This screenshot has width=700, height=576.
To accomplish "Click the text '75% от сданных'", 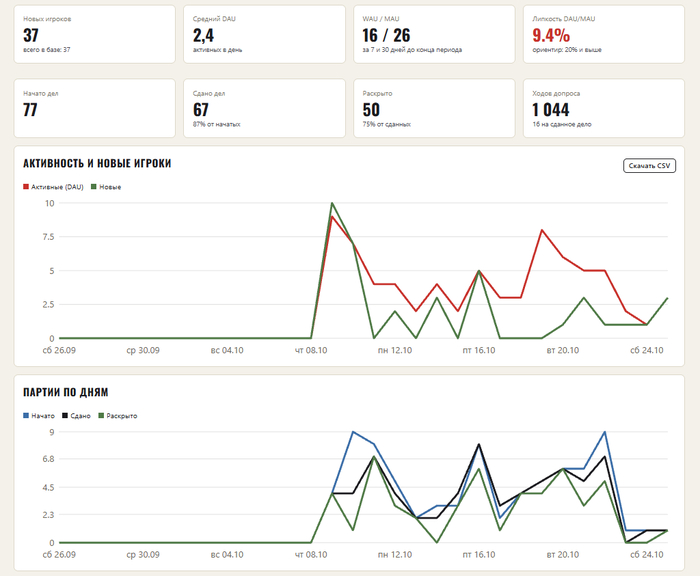I will tap(387, 124).
